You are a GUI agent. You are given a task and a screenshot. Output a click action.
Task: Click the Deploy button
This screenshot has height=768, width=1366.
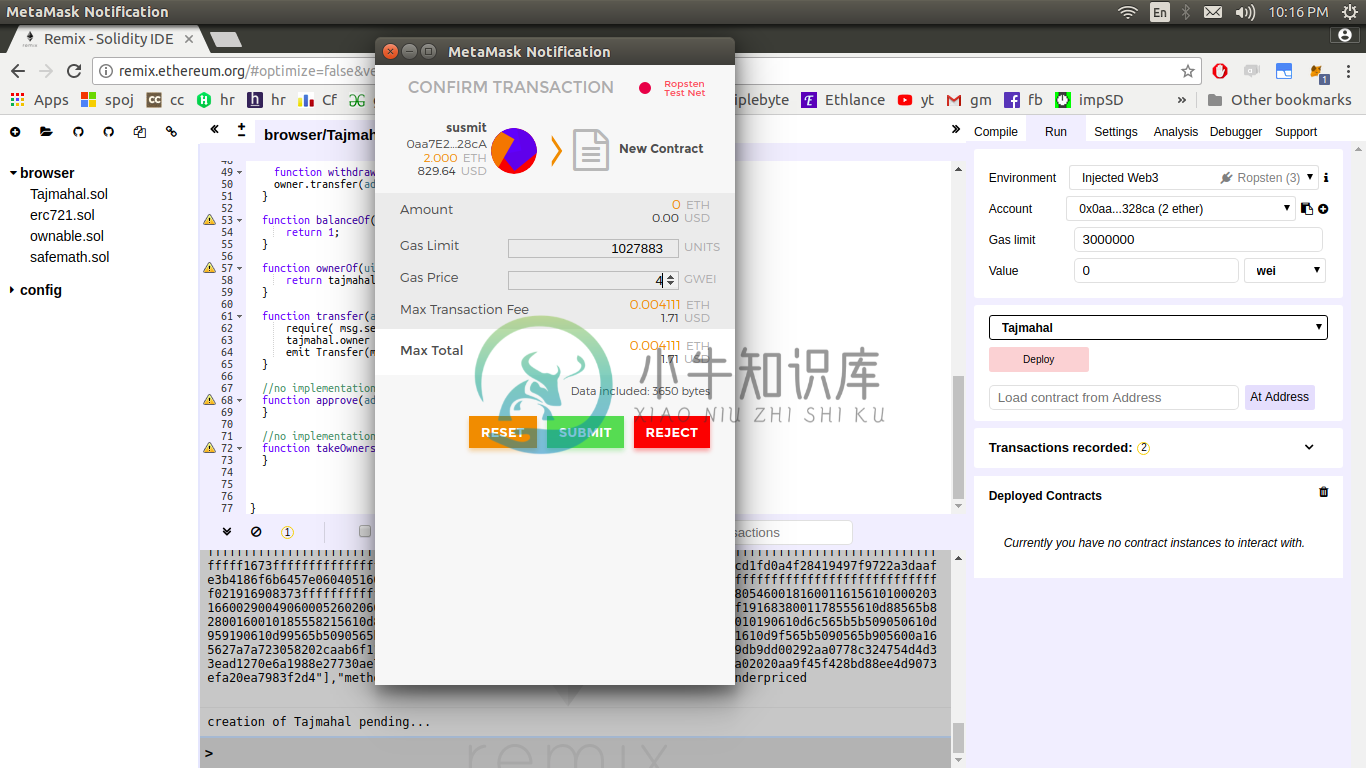(x=1039, y=359)
